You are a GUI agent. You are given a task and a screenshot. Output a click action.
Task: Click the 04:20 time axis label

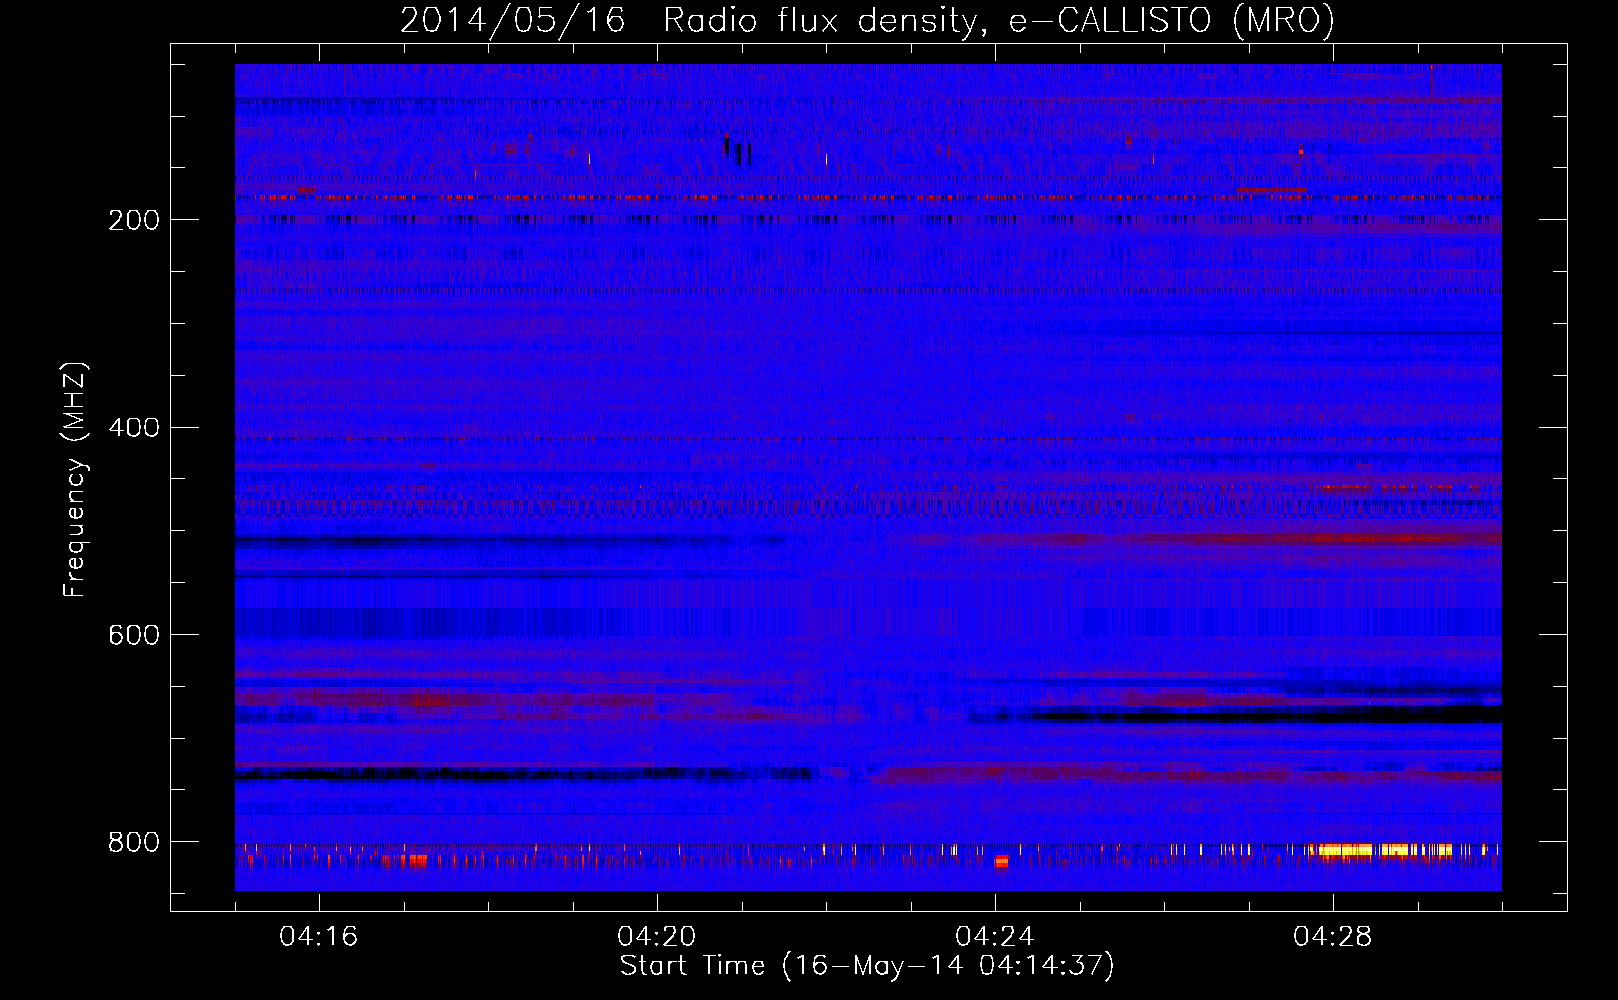tap(657, 937)
